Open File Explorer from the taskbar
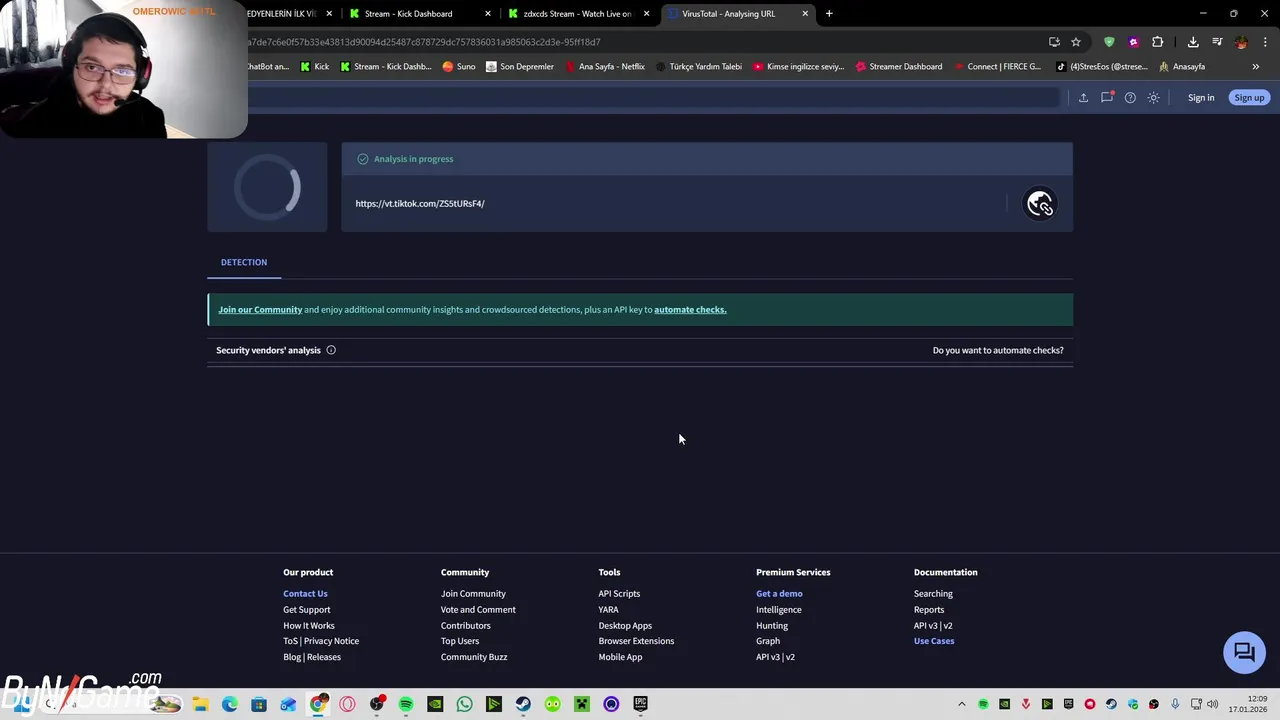This screenshot has width=1280, height=720. click(x=200, y=704)
